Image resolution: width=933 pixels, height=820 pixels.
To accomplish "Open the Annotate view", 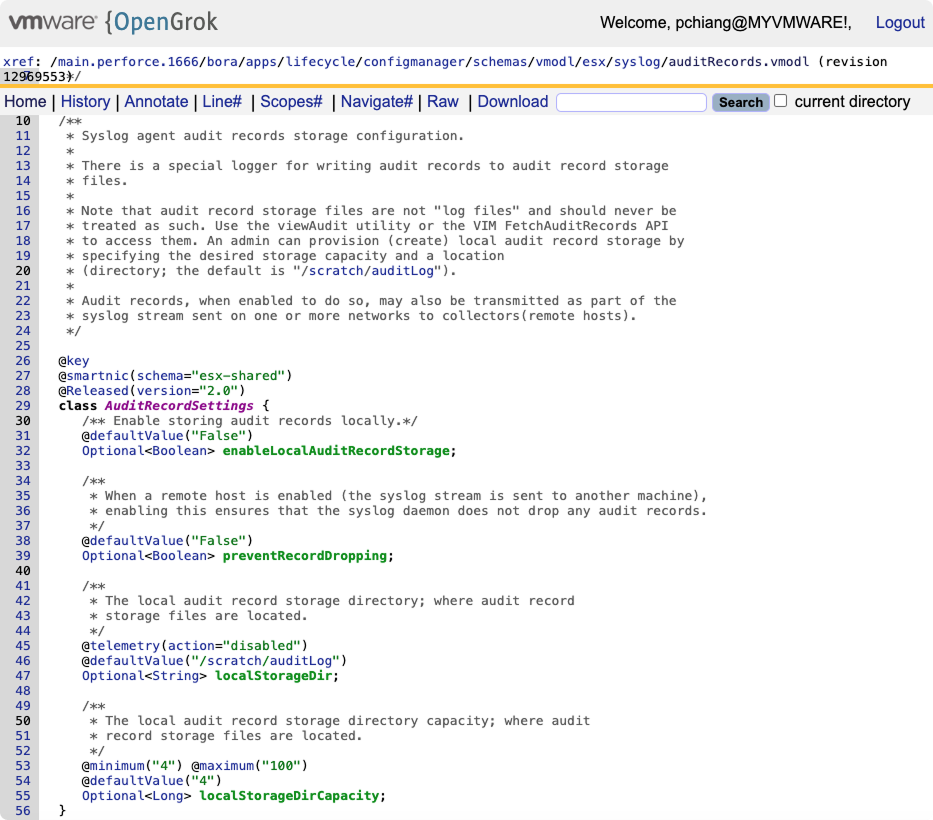I will pos(158,101).
